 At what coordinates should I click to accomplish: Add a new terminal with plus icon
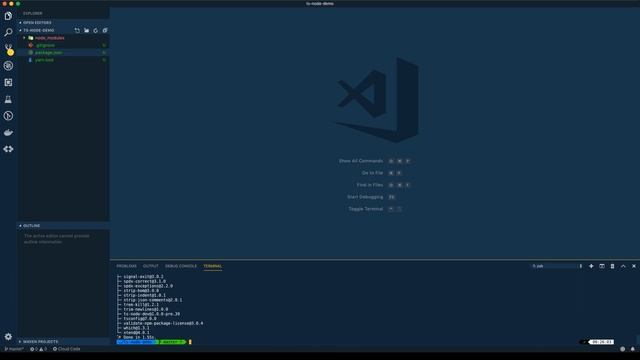[x=591, y=266]
